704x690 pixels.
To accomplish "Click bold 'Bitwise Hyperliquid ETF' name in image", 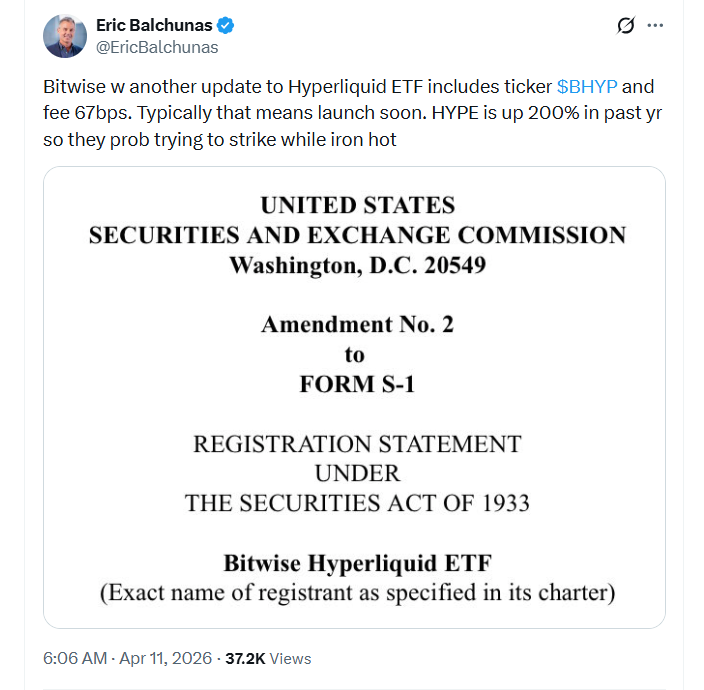I will coord(357,562).
